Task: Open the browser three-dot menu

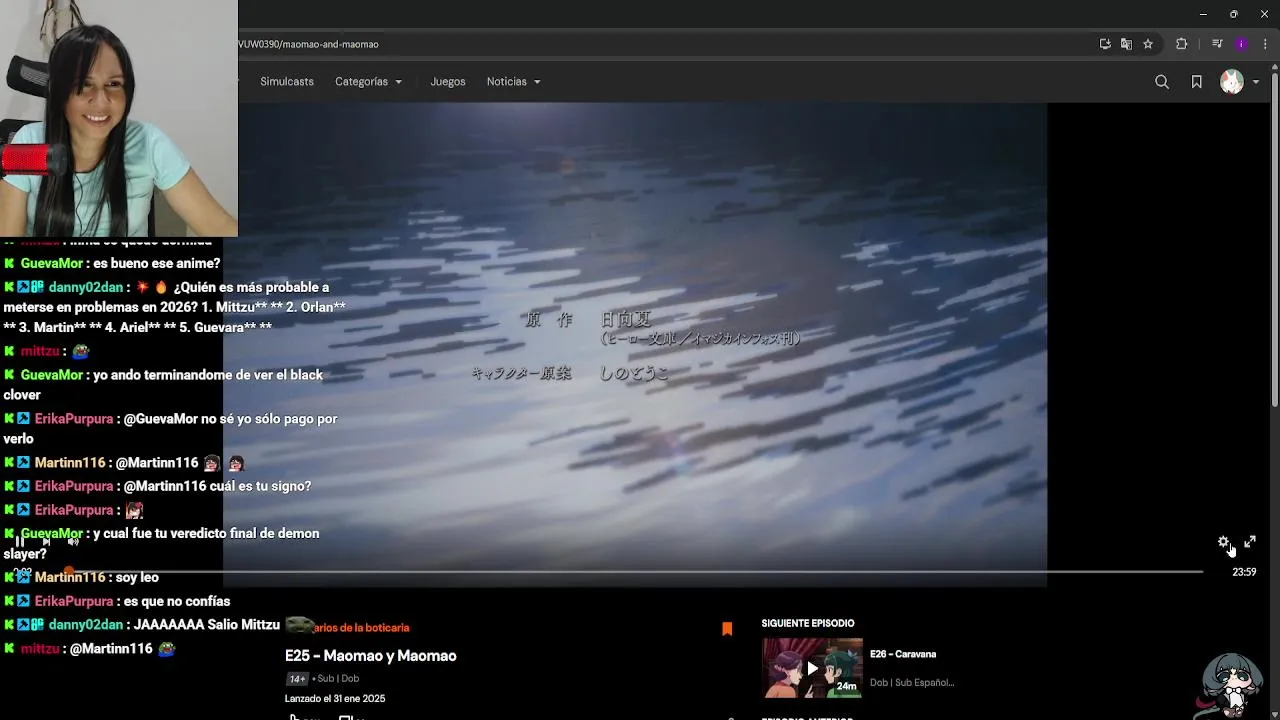Action: tap(1265, 44)
